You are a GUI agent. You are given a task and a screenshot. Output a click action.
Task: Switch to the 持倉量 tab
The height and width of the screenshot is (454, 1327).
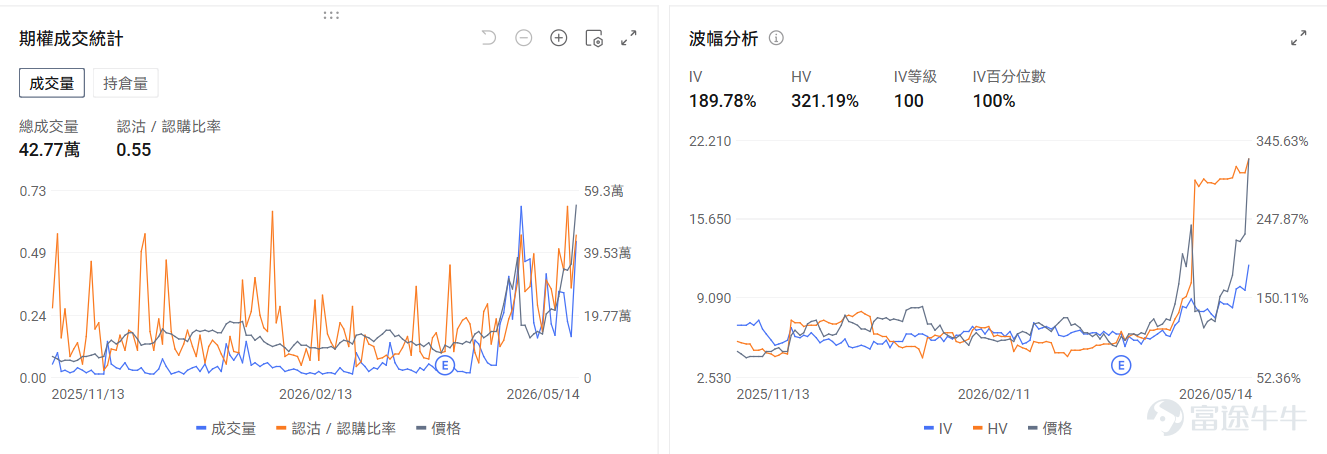[125, 83]
